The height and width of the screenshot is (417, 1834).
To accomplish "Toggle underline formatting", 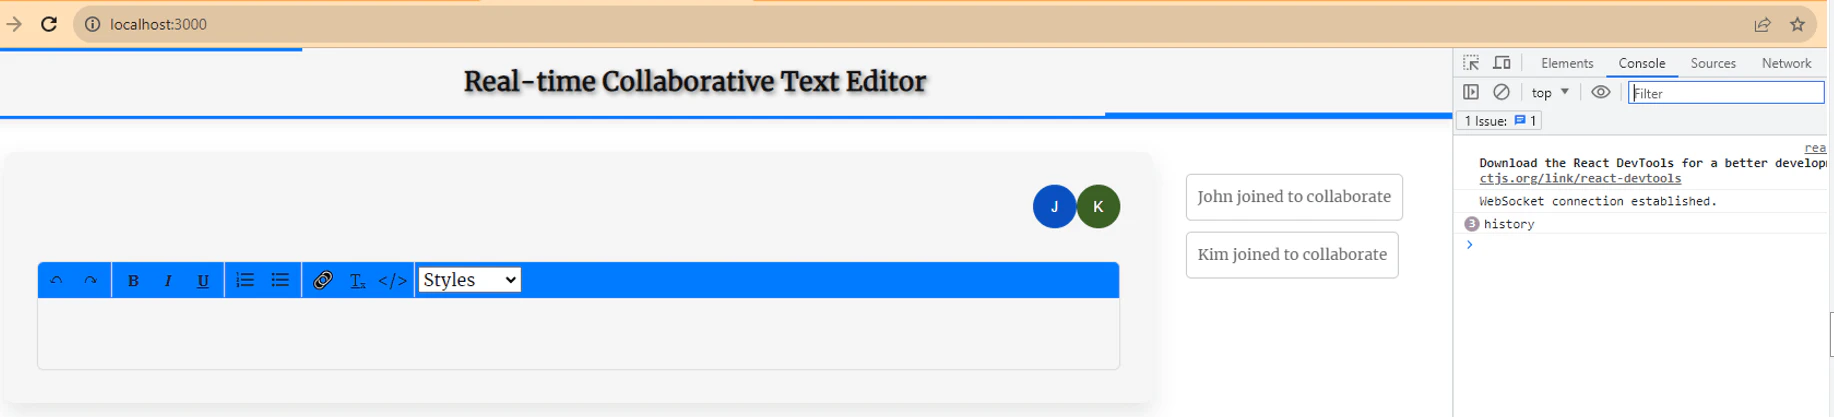I will coord(203,281).
